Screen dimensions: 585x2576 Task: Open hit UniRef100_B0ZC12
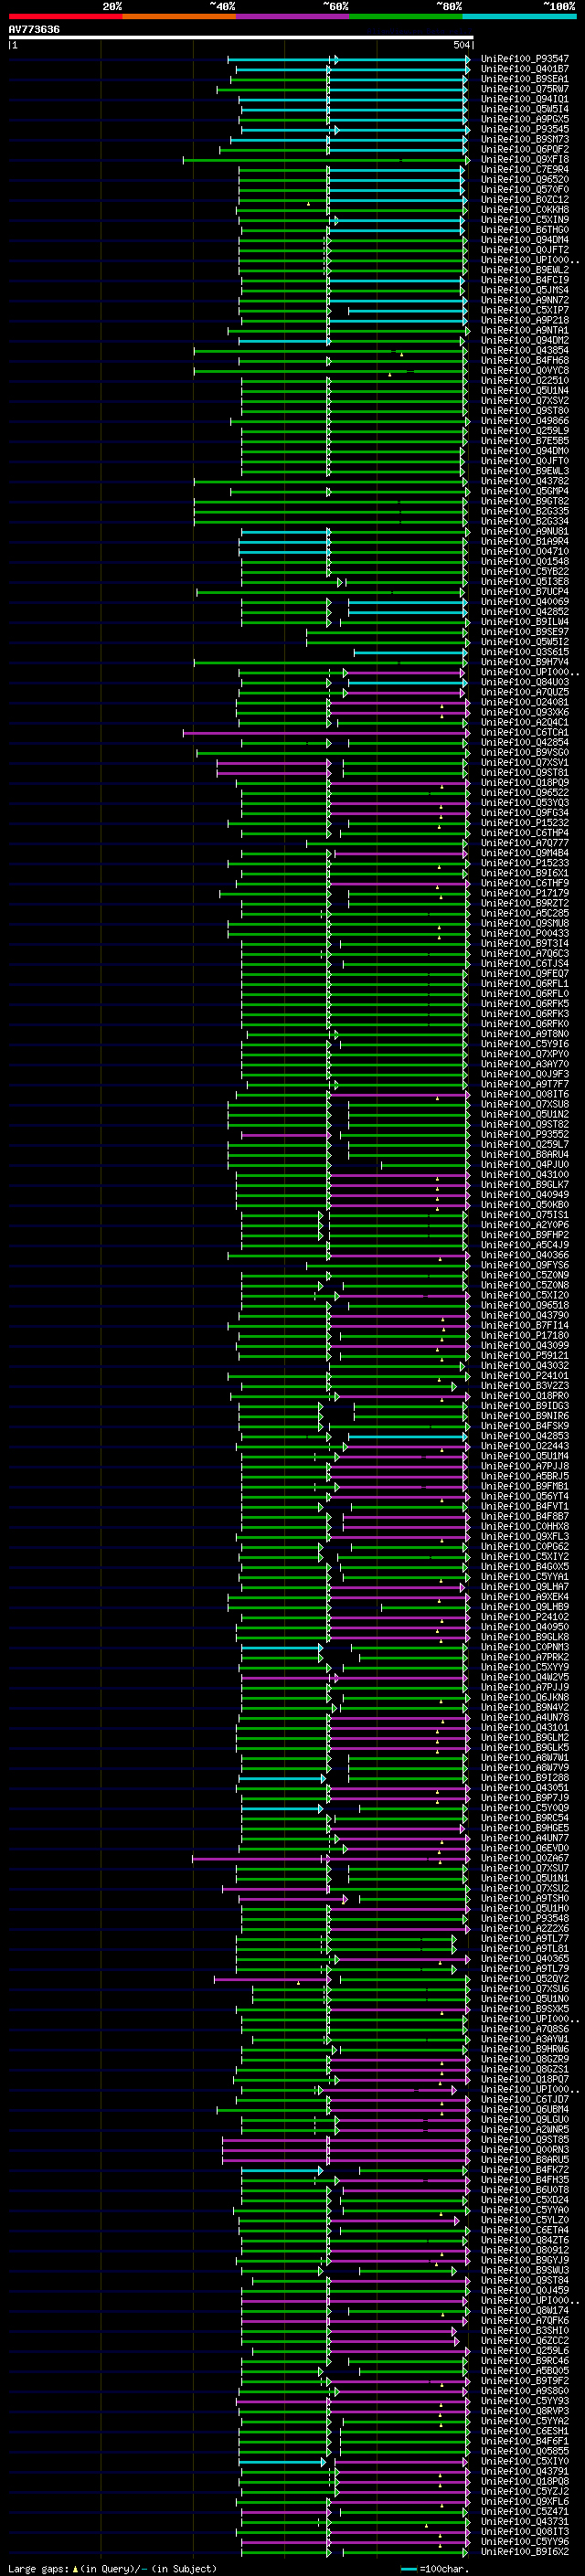click(525, 200)
